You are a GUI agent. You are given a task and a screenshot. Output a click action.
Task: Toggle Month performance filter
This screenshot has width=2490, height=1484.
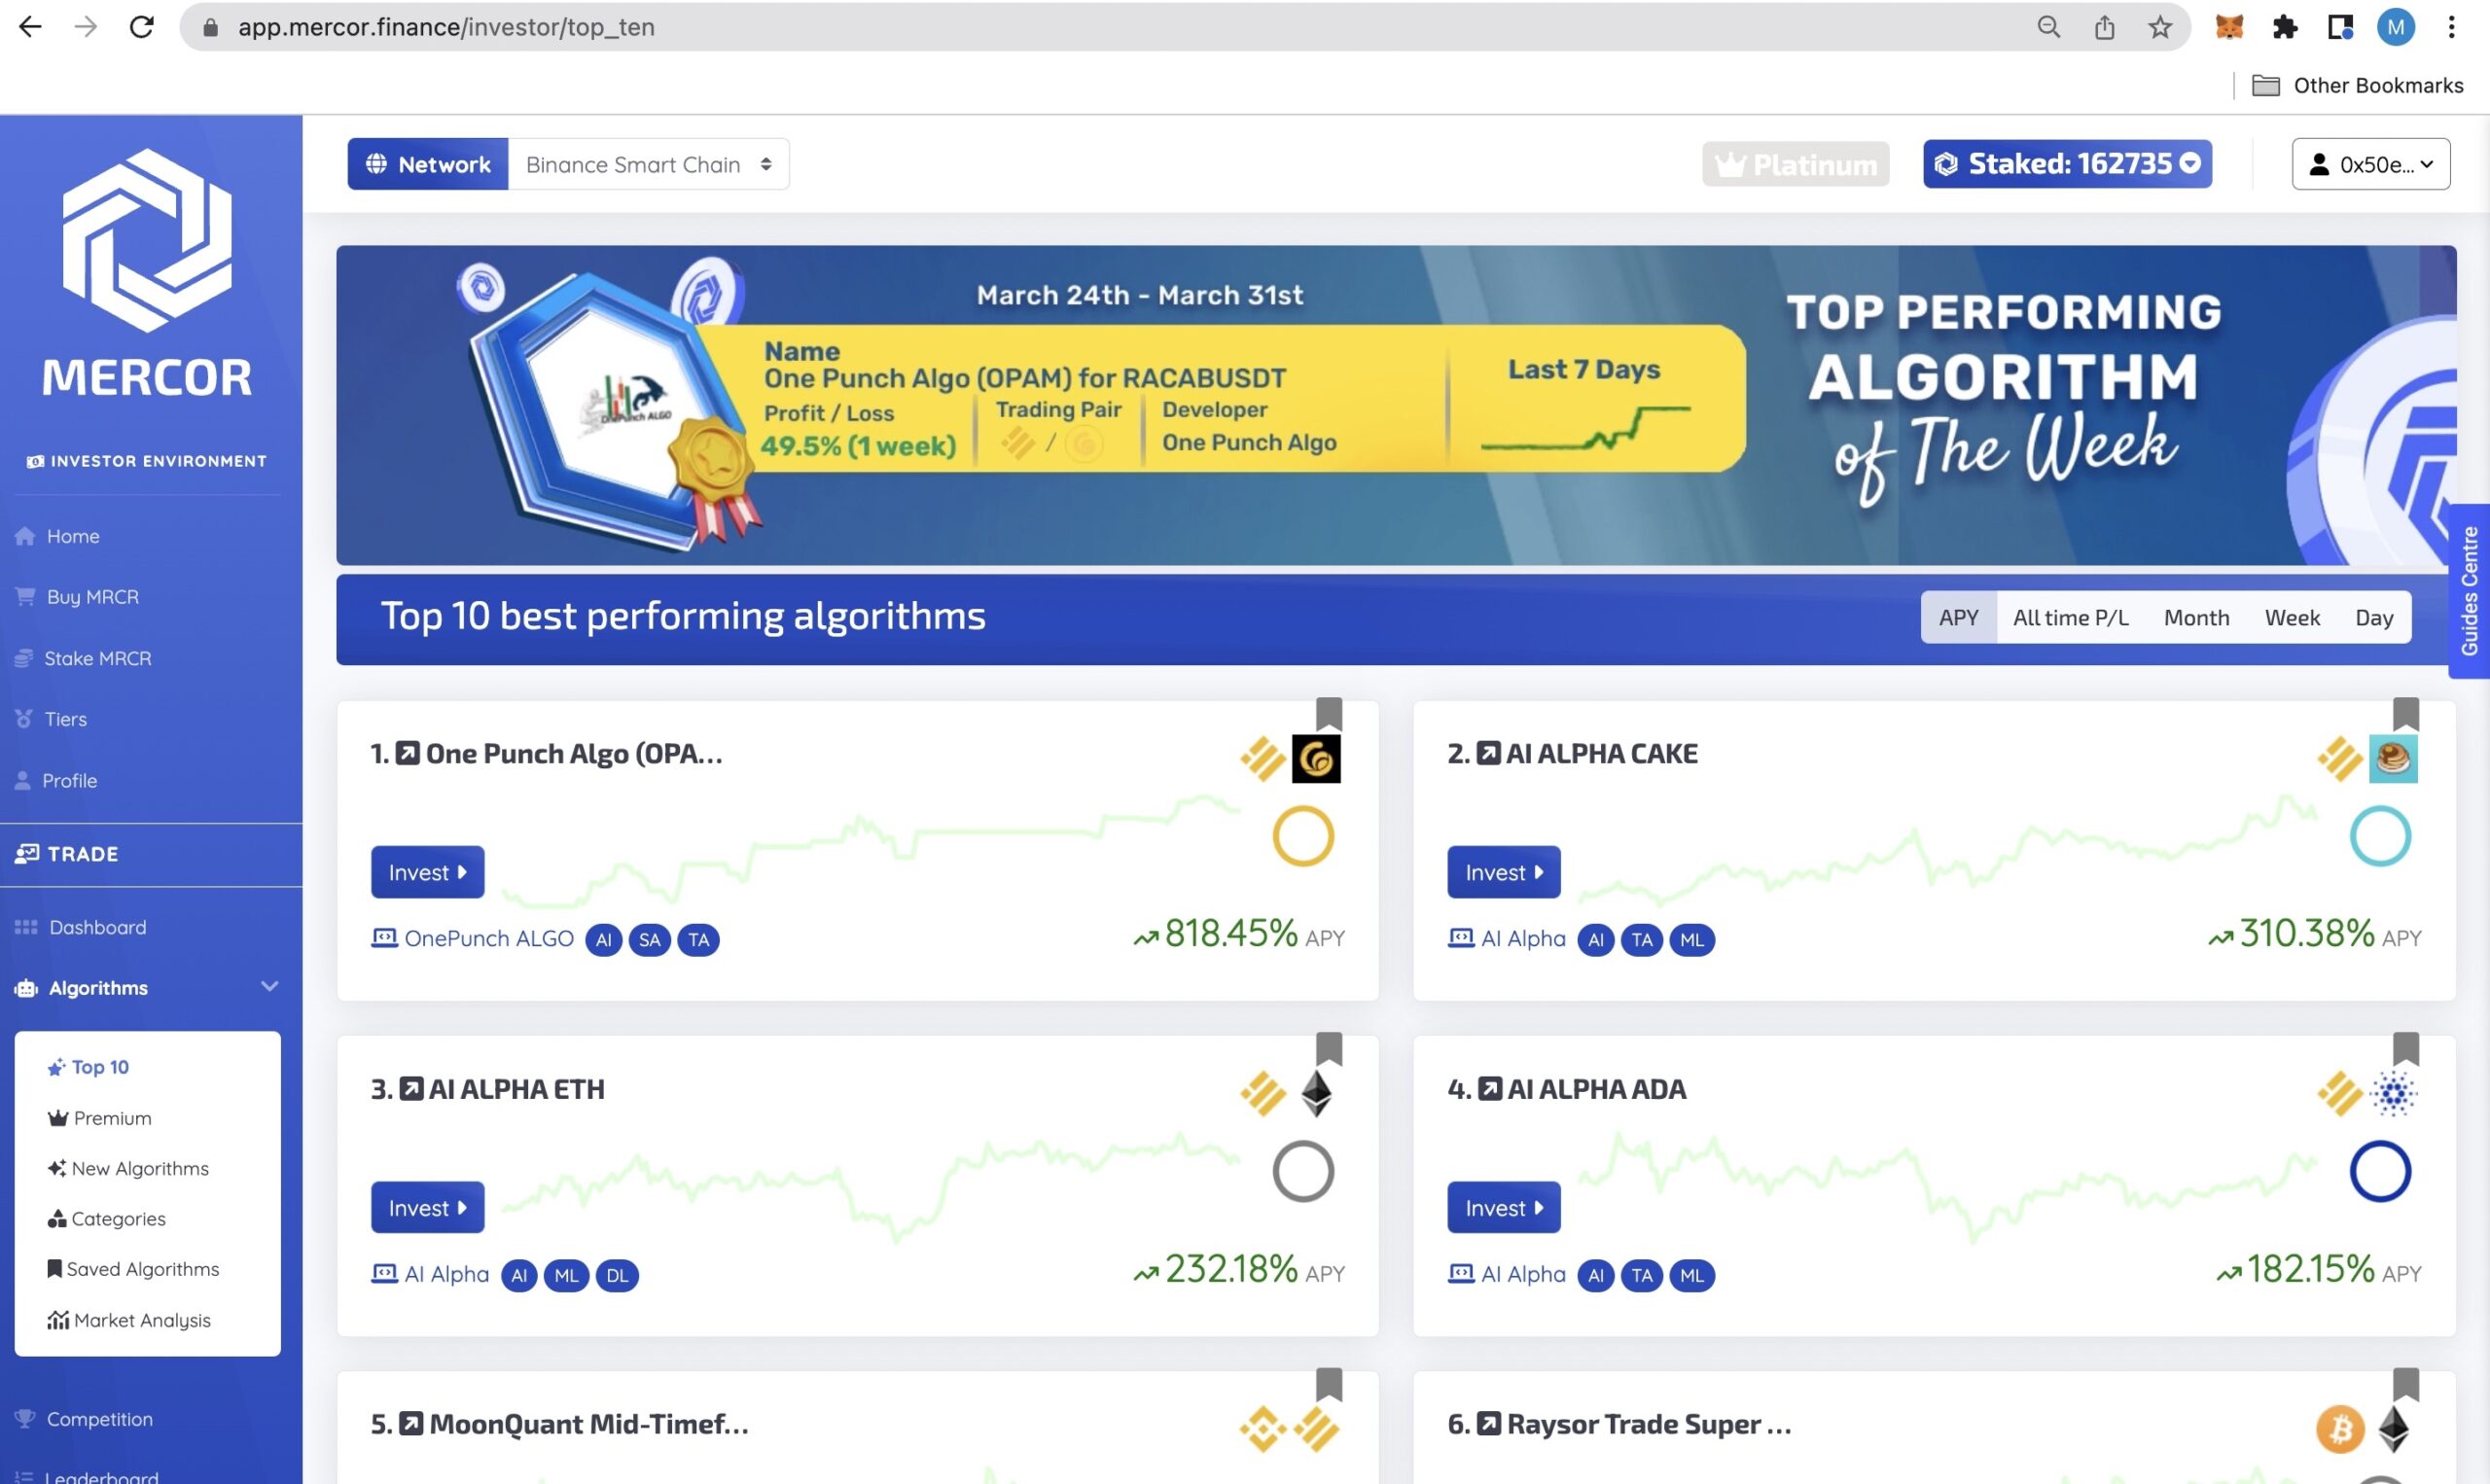pyautogui.click(x=2197, y=617)
